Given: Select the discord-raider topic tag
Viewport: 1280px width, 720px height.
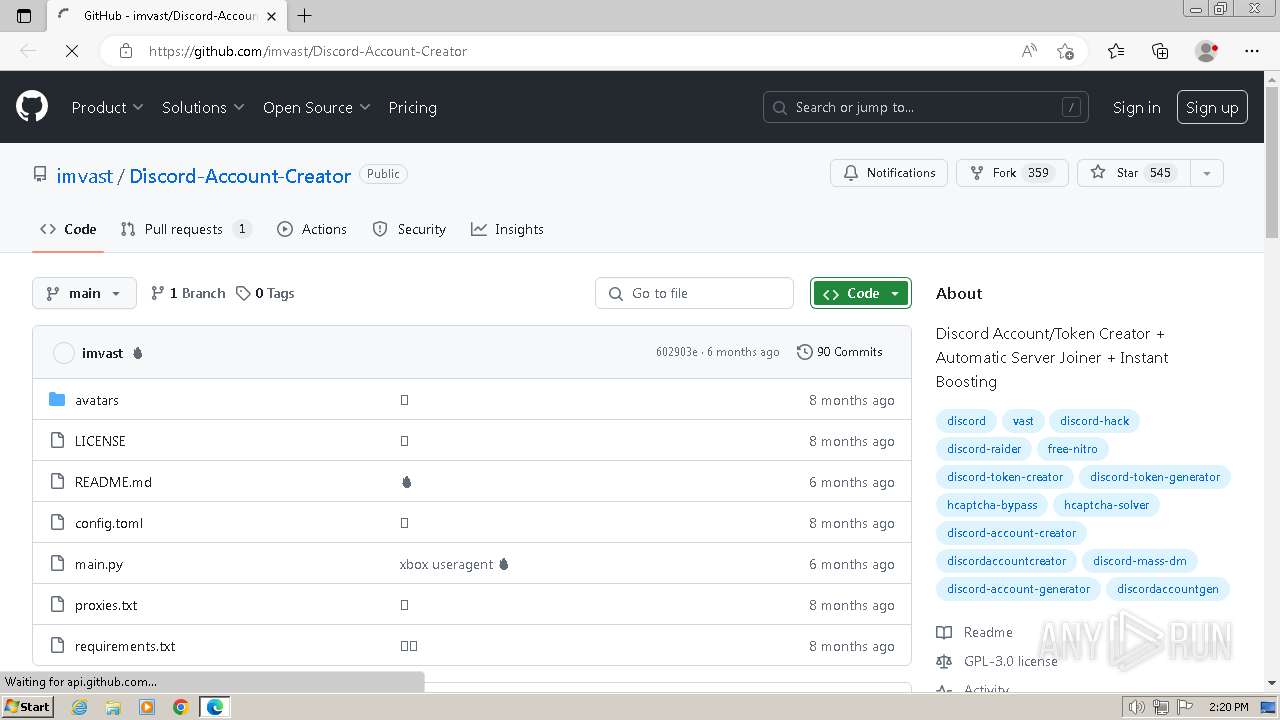Looking at the screenshot, I should point(984,449).
